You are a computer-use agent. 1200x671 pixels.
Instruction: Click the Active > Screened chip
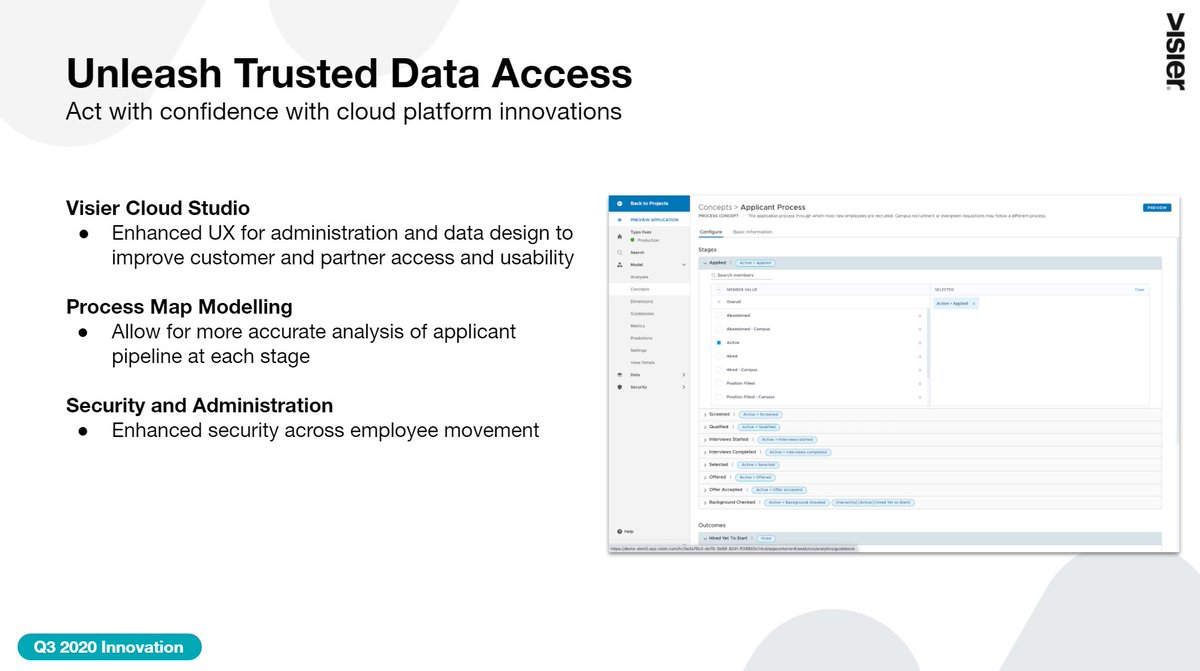pos(760,414)
